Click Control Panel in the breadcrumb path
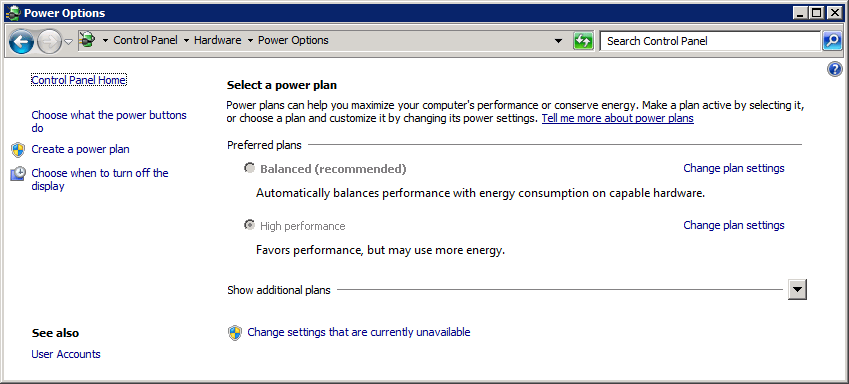This screenshot has height=384, width=849. (x=145, y=40)
